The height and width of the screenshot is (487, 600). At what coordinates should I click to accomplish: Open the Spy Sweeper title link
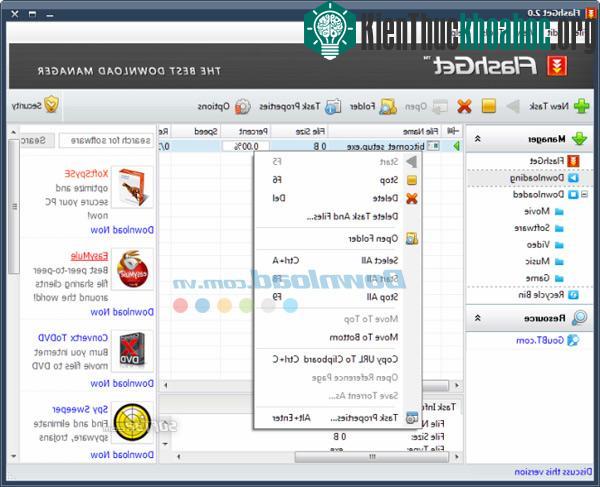(80, 409)
